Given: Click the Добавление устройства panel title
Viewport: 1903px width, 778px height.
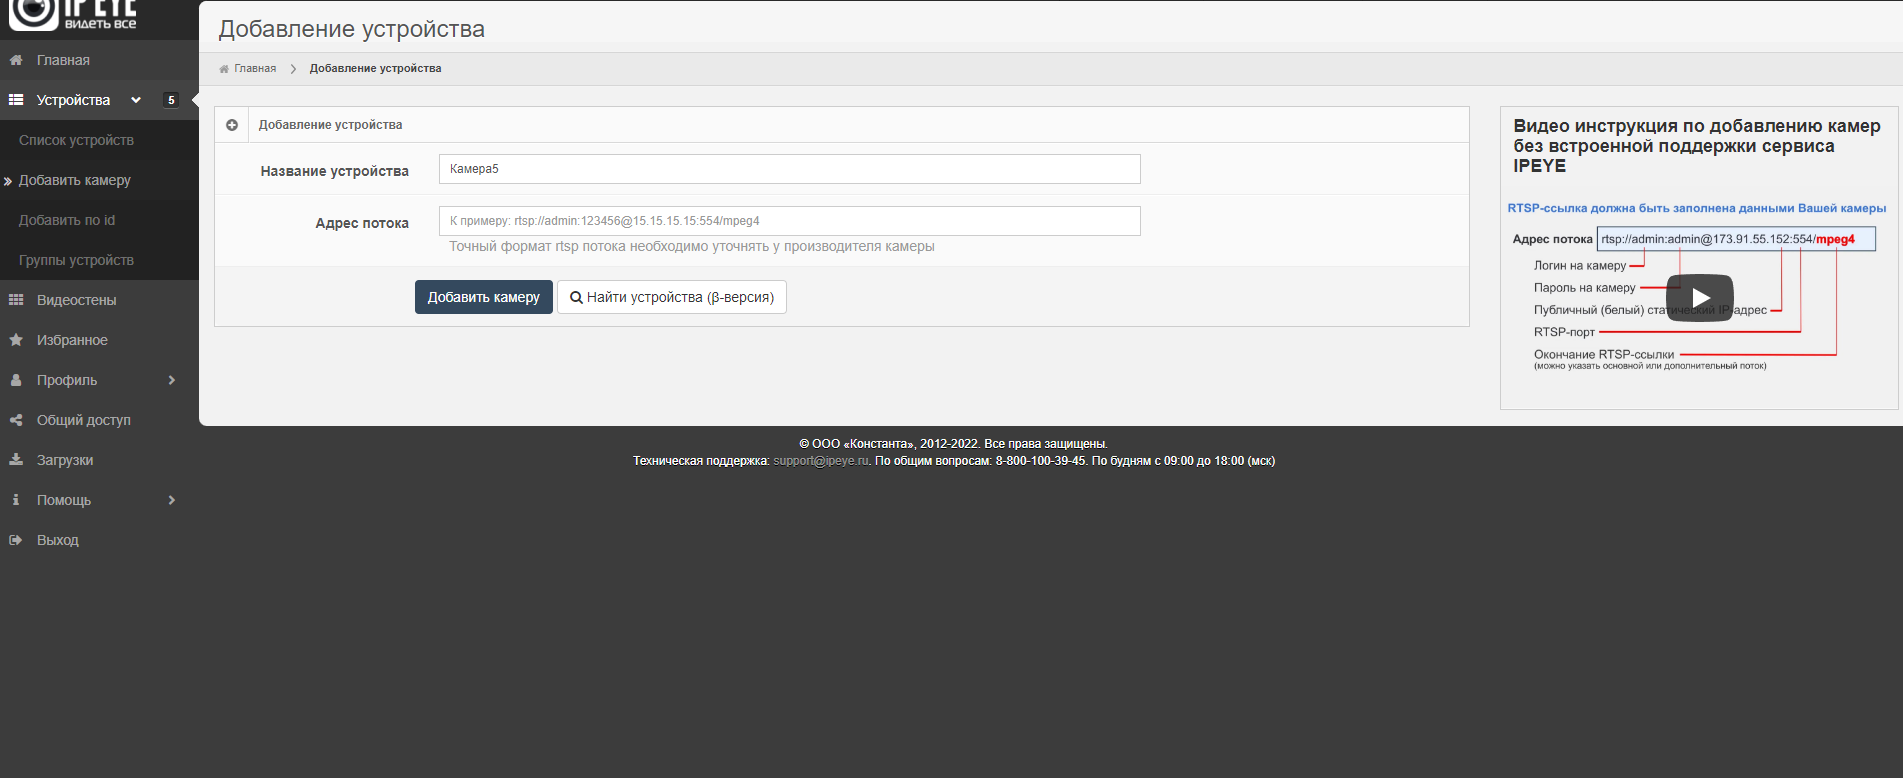Looking at the screenshot, I should coord(331,125).
